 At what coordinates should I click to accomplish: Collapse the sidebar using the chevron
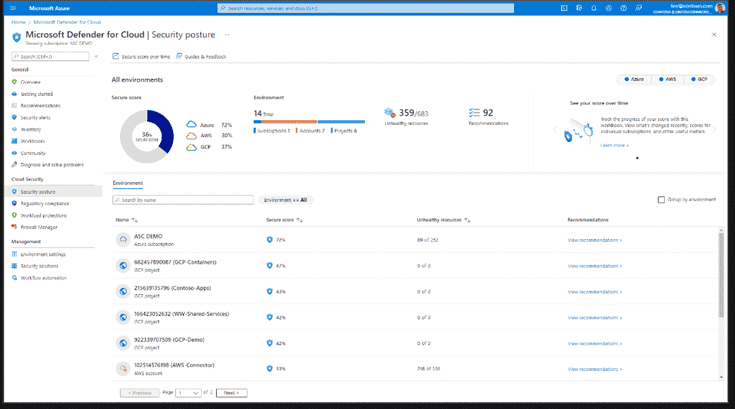(x=97, y=57)
